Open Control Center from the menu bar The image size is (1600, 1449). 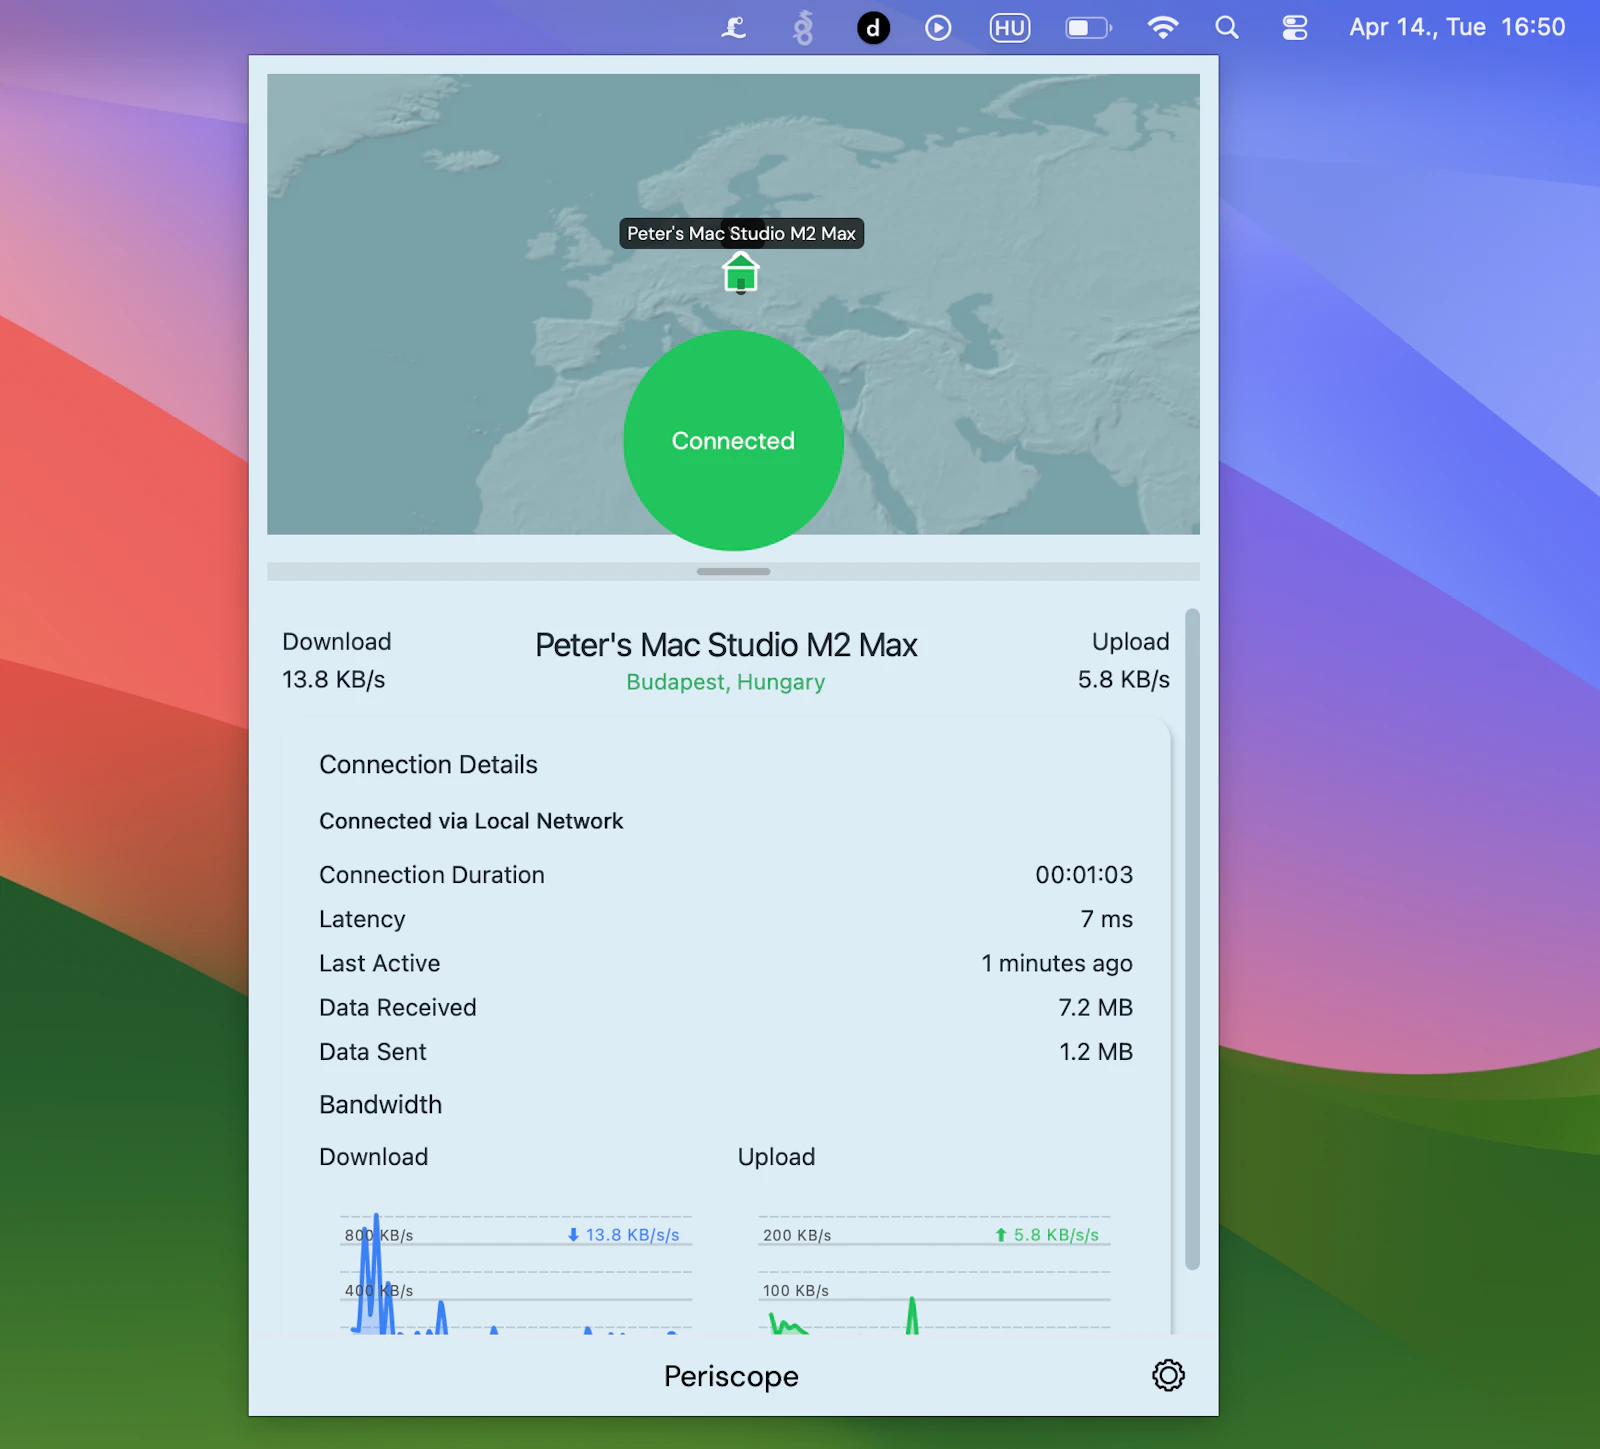coord(1293,27)
